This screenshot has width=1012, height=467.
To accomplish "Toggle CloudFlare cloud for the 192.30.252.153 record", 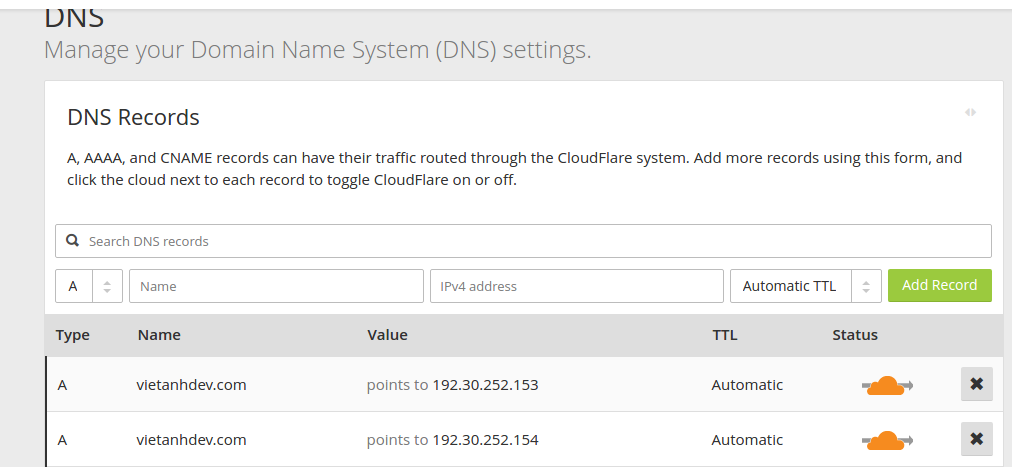I will tap(886, 385).
